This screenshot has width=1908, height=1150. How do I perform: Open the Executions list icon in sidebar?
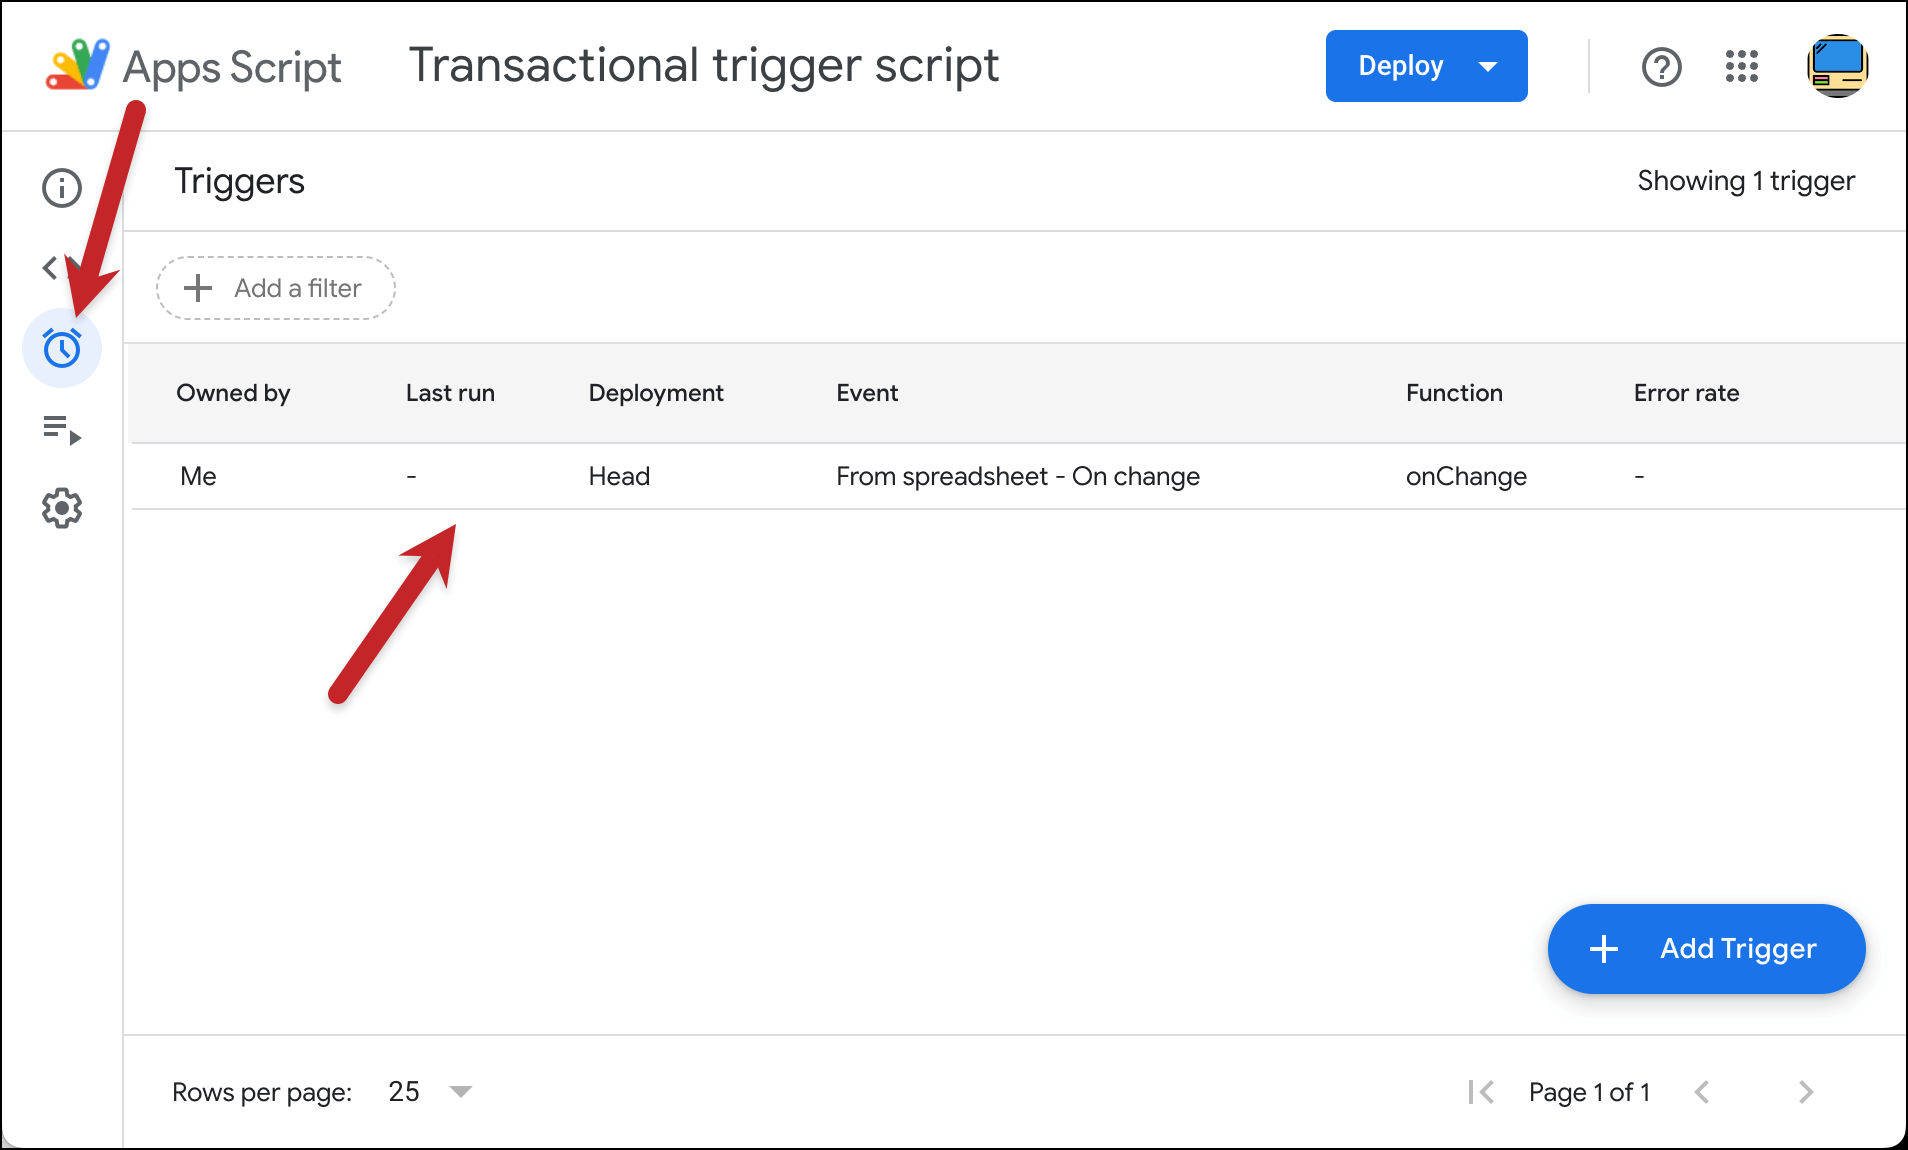click(62, 429)
